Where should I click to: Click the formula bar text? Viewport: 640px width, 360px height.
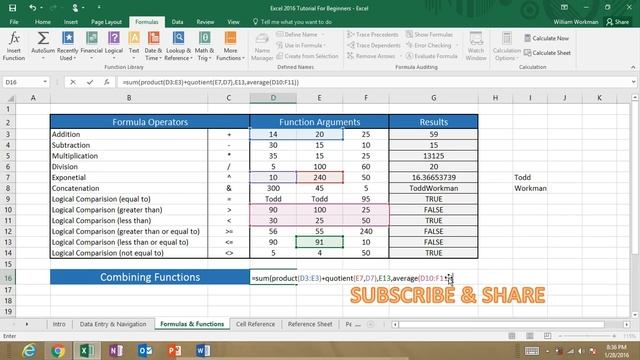(211, 82)
